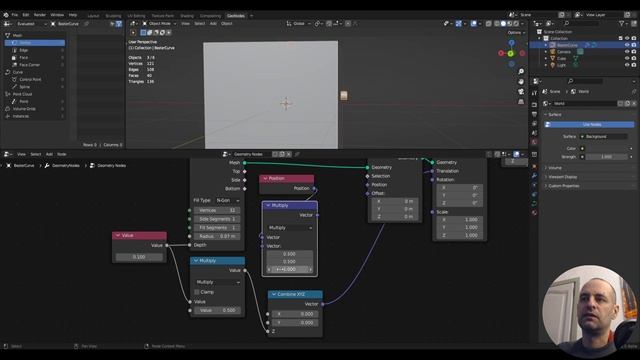Switch to the Shading workspace tab
The height and width of the screenshot is (360, 640).
187,16
